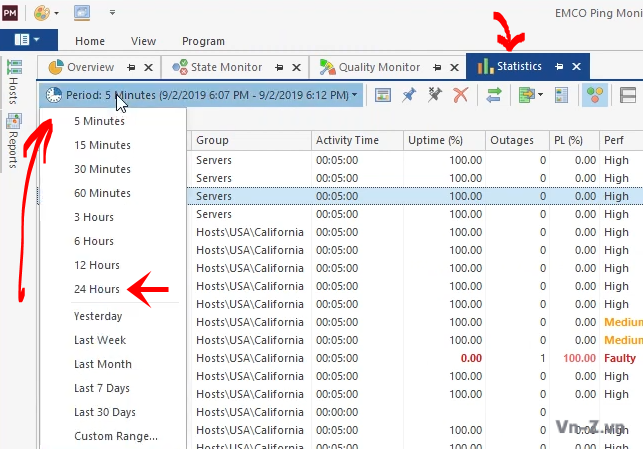Click the chart view toolbar icon

pos(383,95)
